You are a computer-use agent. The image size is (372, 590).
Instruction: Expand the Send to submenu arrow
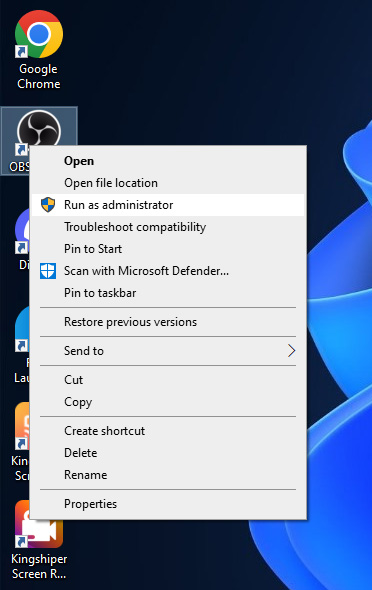tap(292, 351)
